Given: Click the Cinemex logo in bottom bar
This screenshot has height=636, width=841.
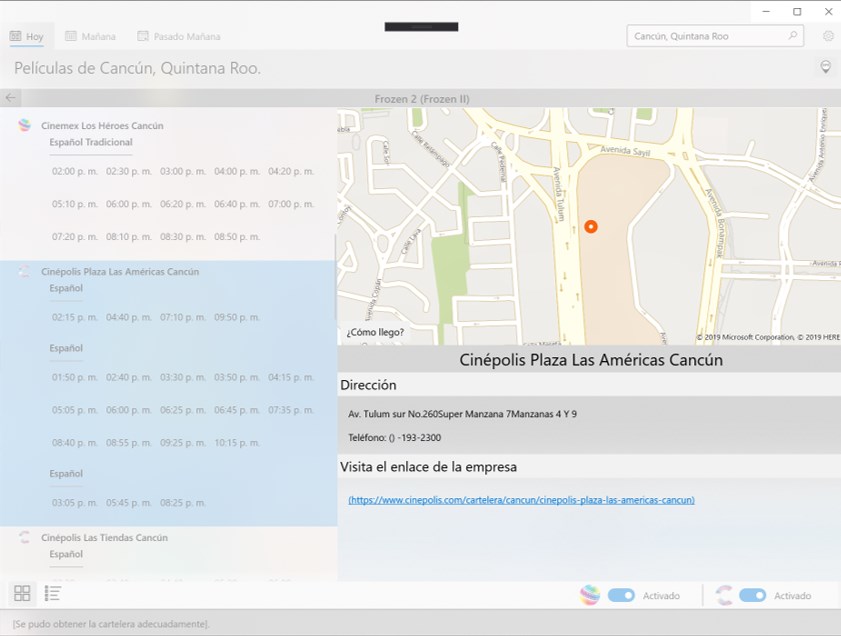Looking at the screenshot, I should pos(589,595).
